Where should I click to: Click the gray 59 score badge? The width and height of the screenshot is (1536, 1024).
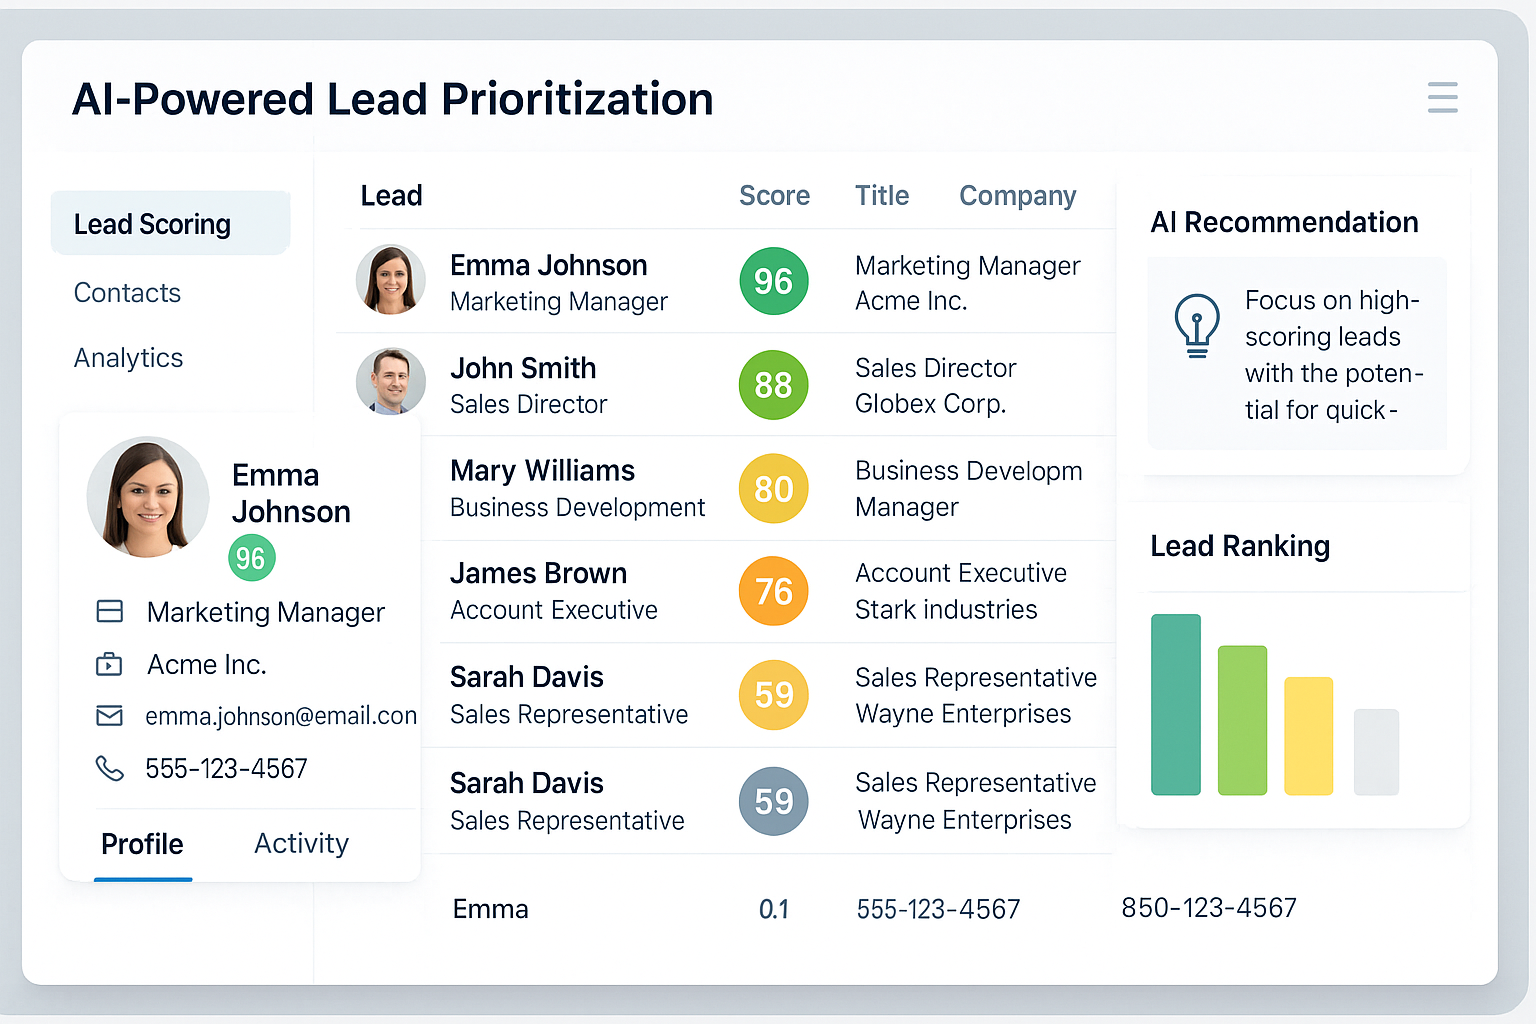click(773, 801)
